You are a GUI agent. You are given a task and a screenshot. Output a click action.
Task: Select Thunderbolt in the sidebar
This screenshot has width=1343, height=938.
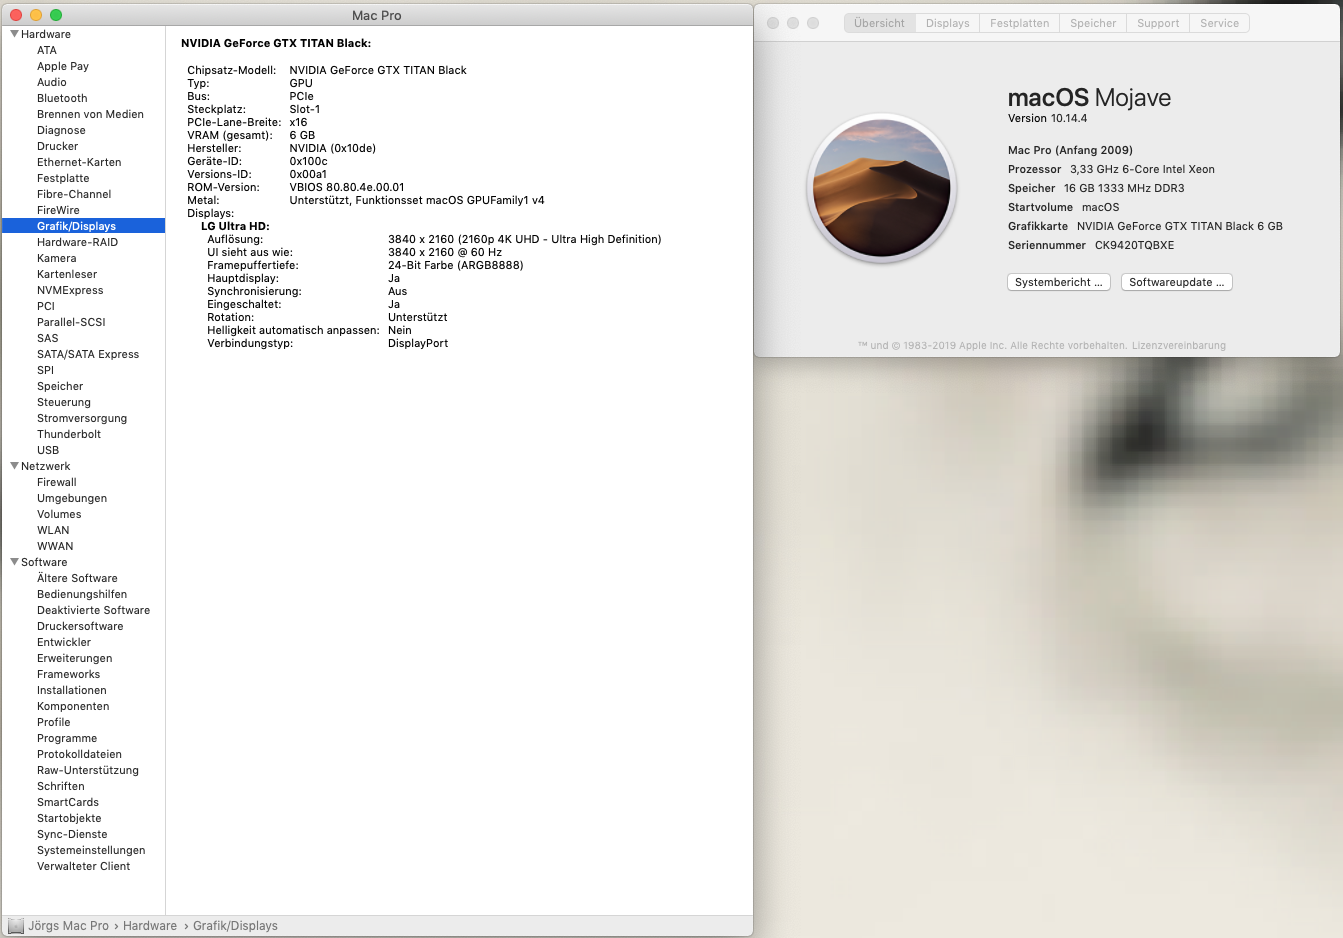pos(69,434)
